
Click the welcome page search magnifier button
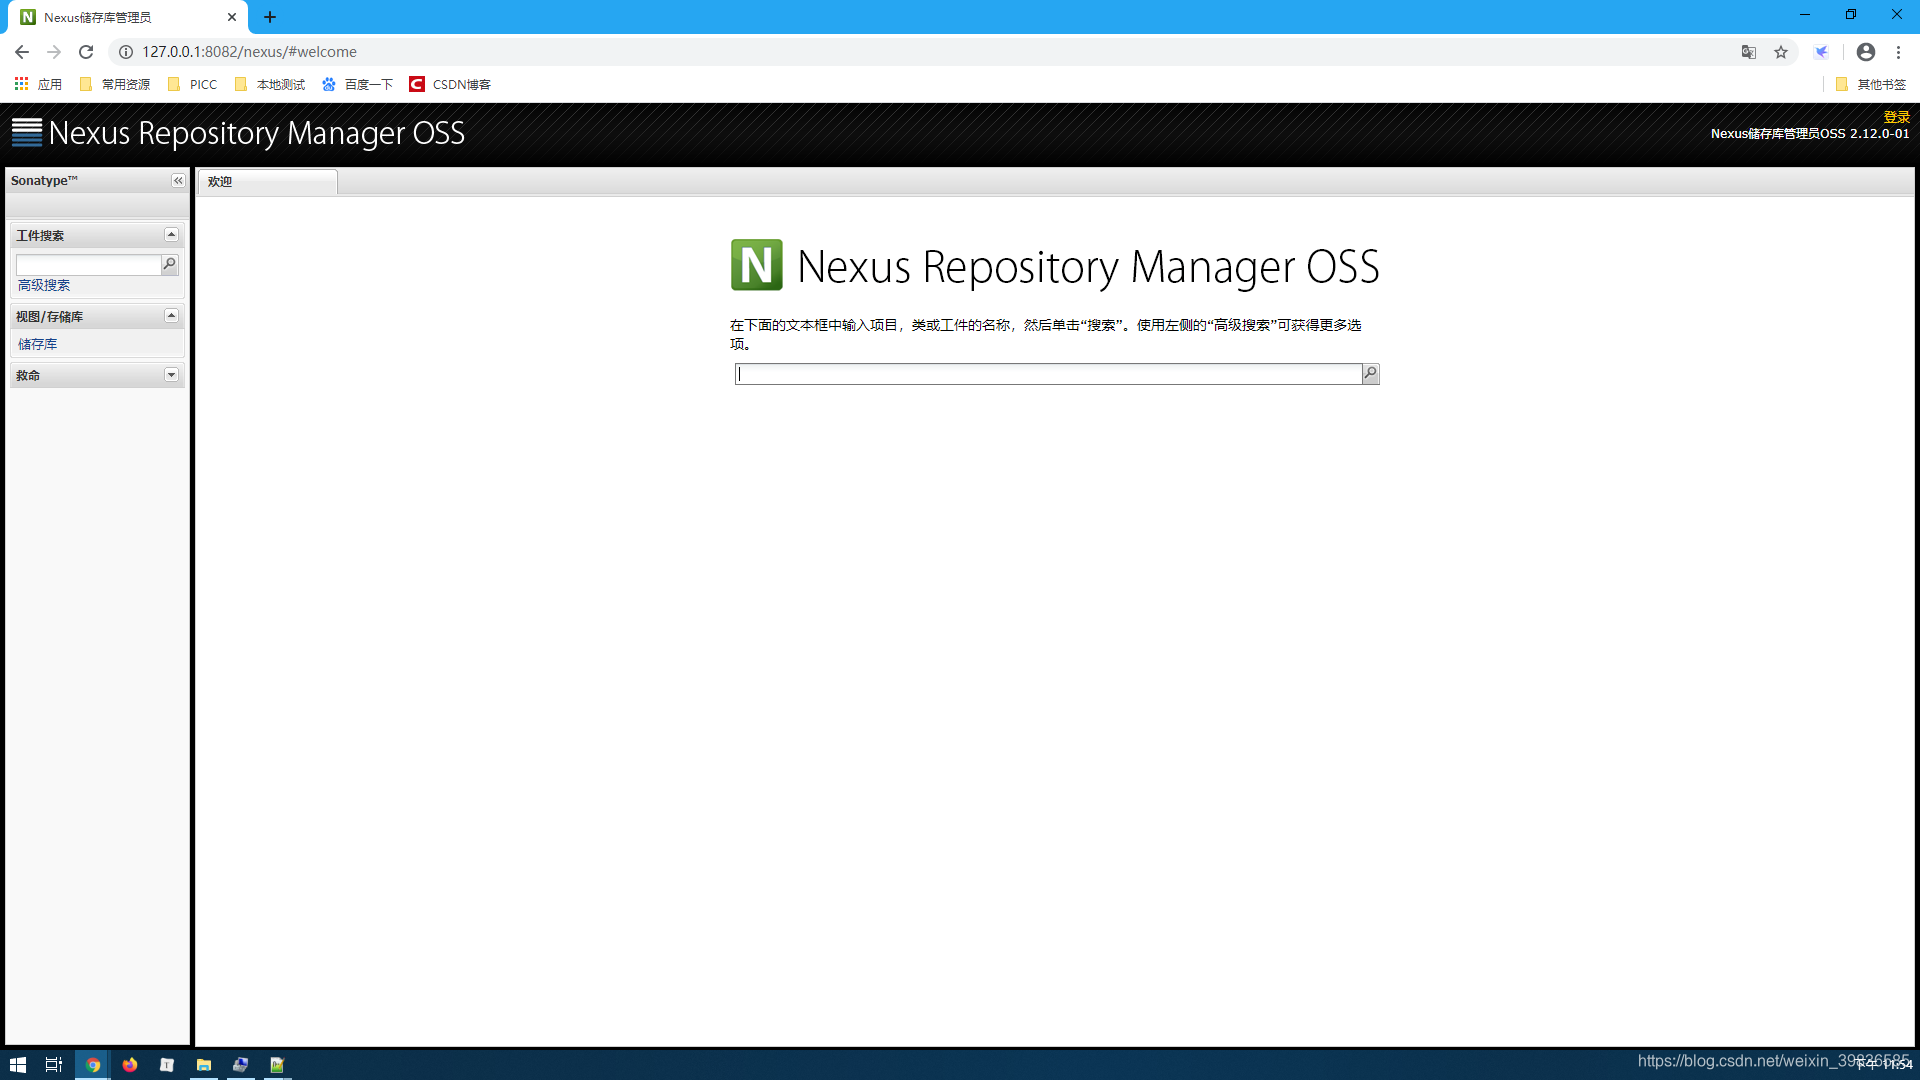(x=1371, y=373)
